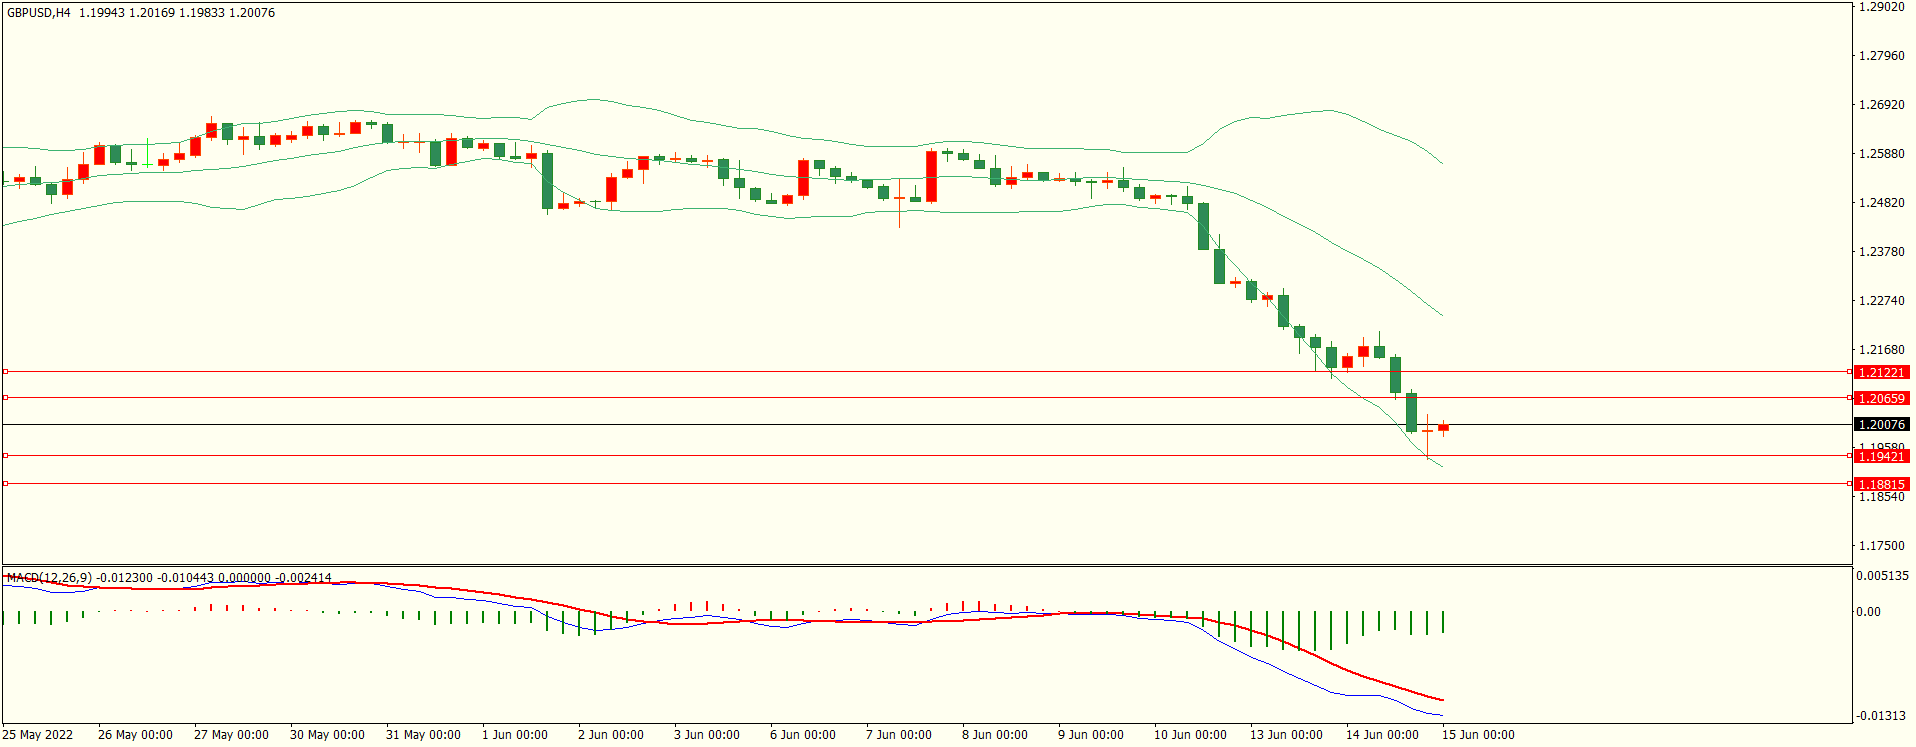
Task: Click the -0.01313 MACD scale value
Action: [x=1881, y=716]
